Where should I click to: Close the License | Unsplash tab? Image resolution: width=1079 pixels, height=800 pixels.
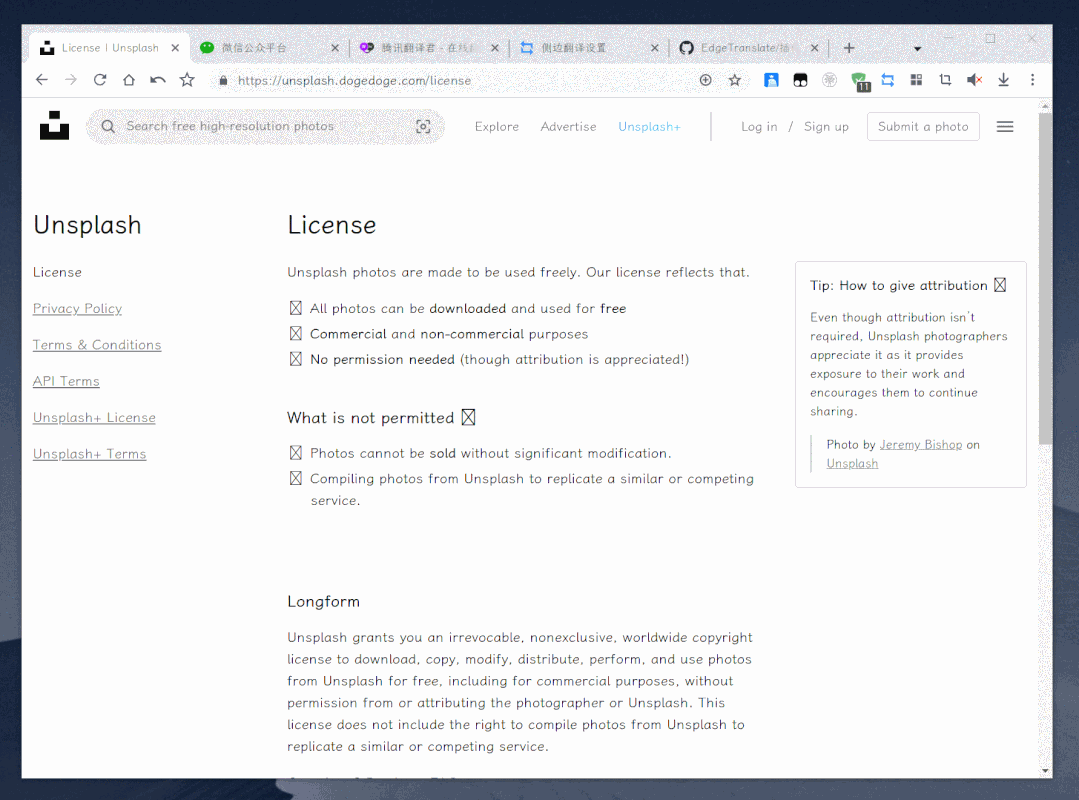tap(175, 47)
